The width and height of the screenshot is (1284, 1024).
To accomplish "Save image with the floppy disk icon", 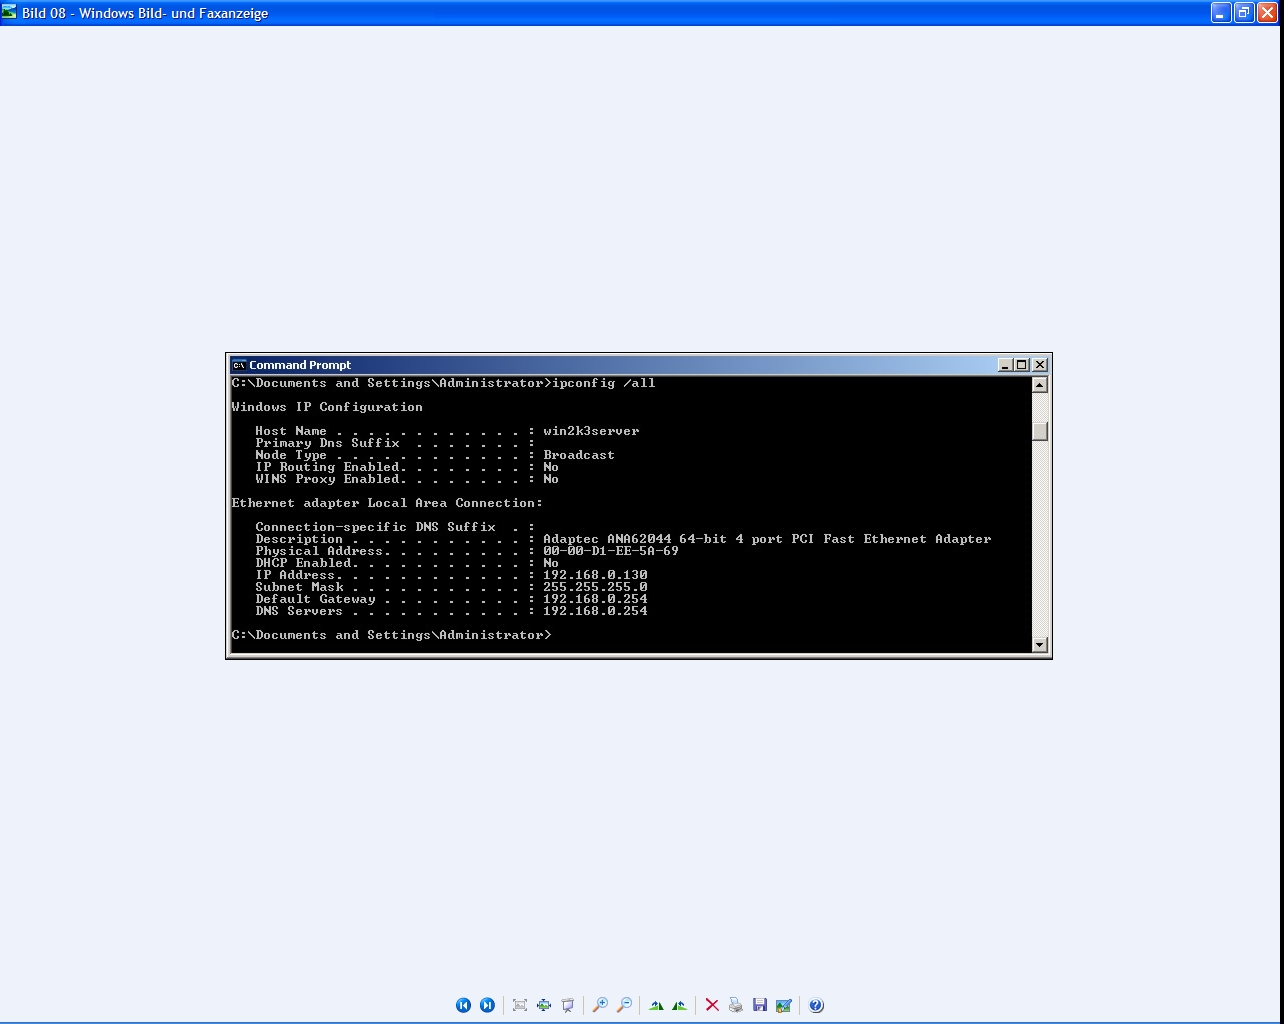I will (x=760, y=1005).
